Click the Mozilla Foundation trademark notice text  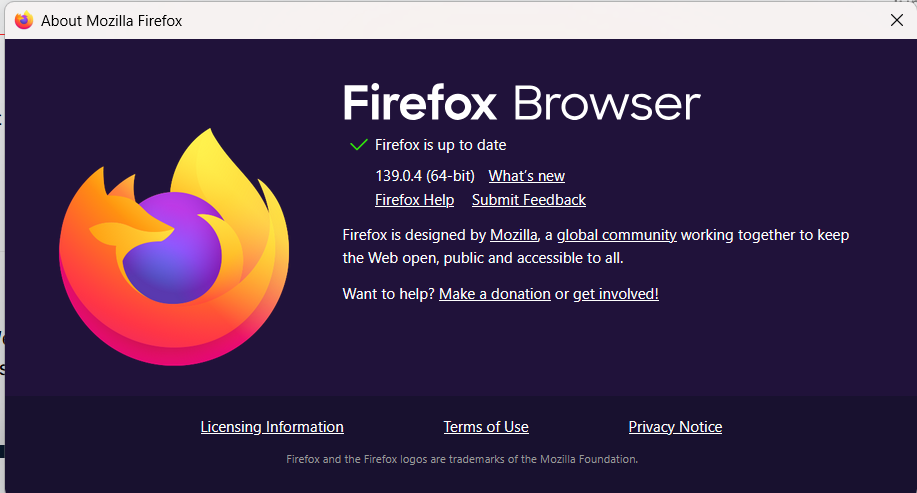pyautogui.click(x=462, y=459)
